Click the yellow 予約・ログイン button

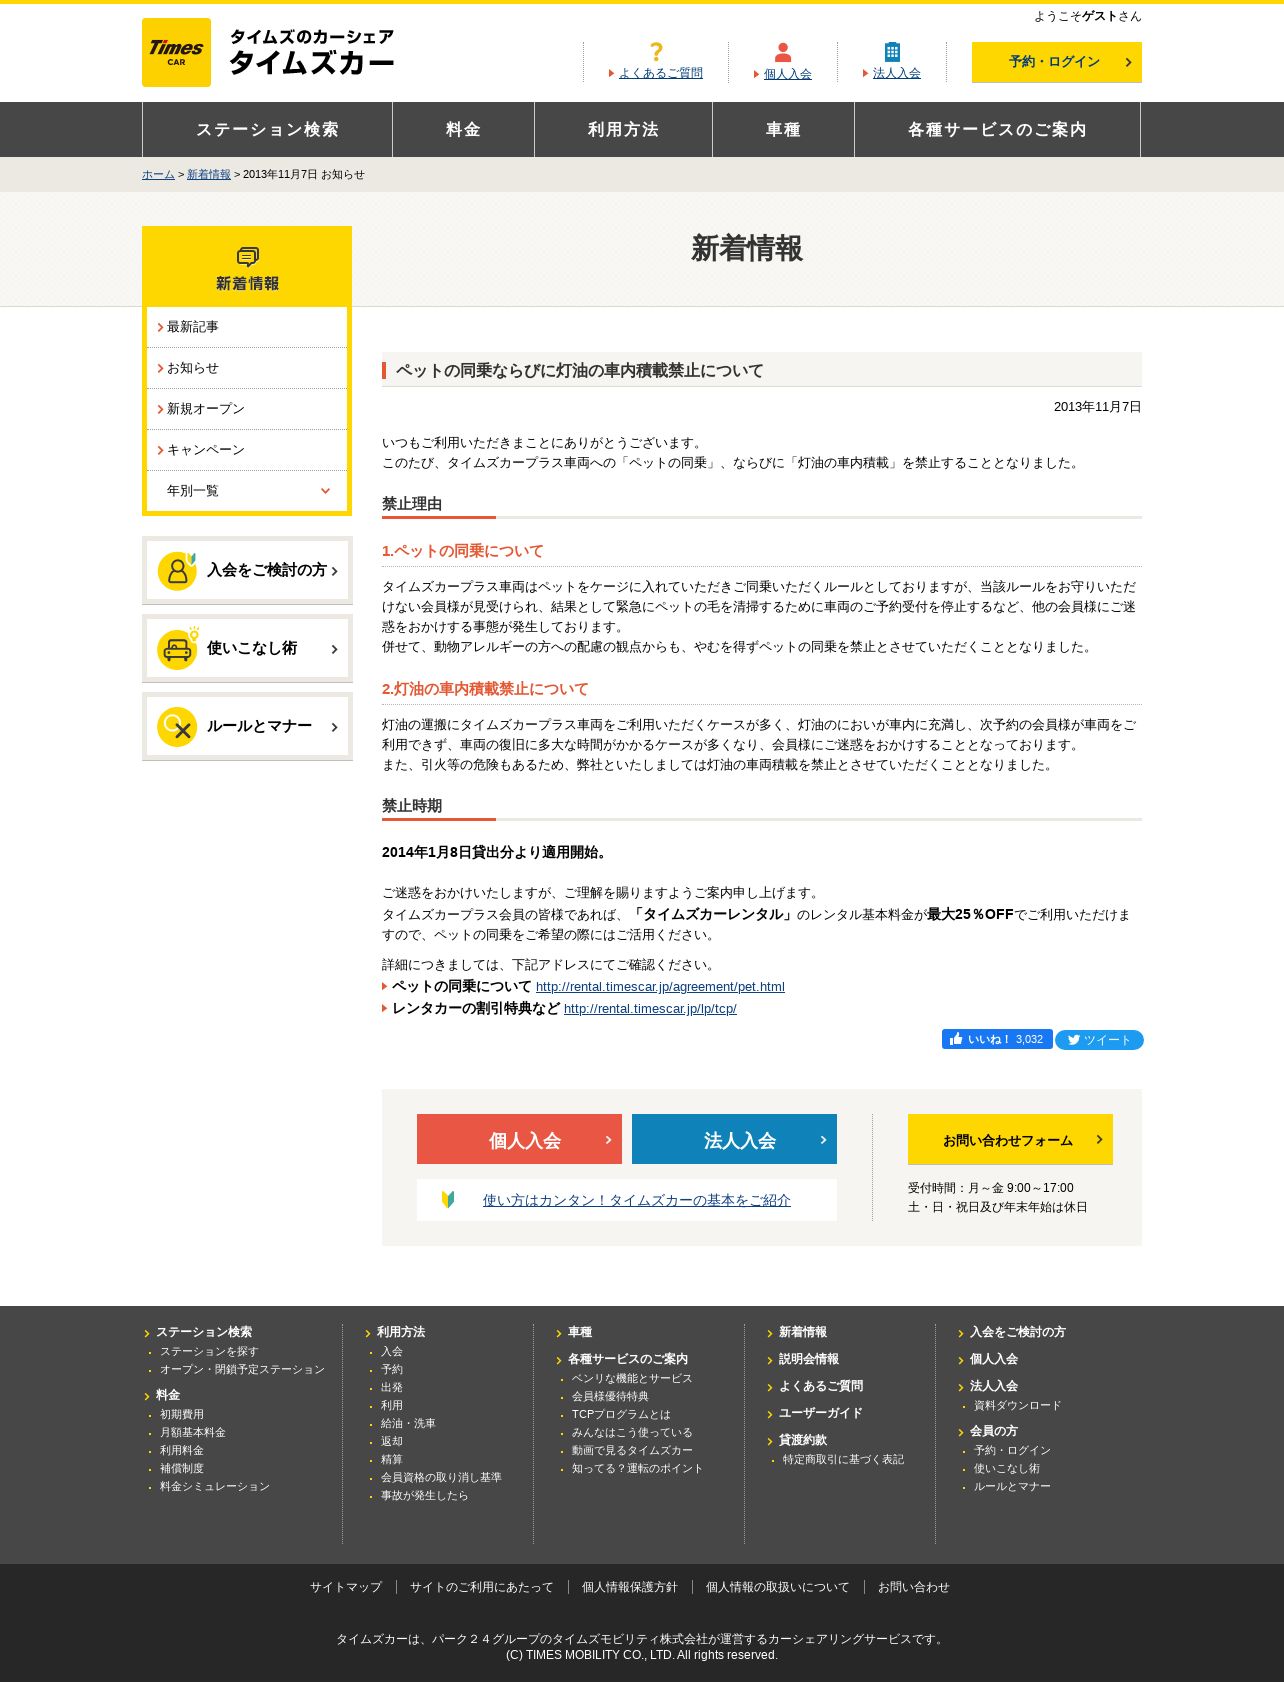(x=1056, y=62)
